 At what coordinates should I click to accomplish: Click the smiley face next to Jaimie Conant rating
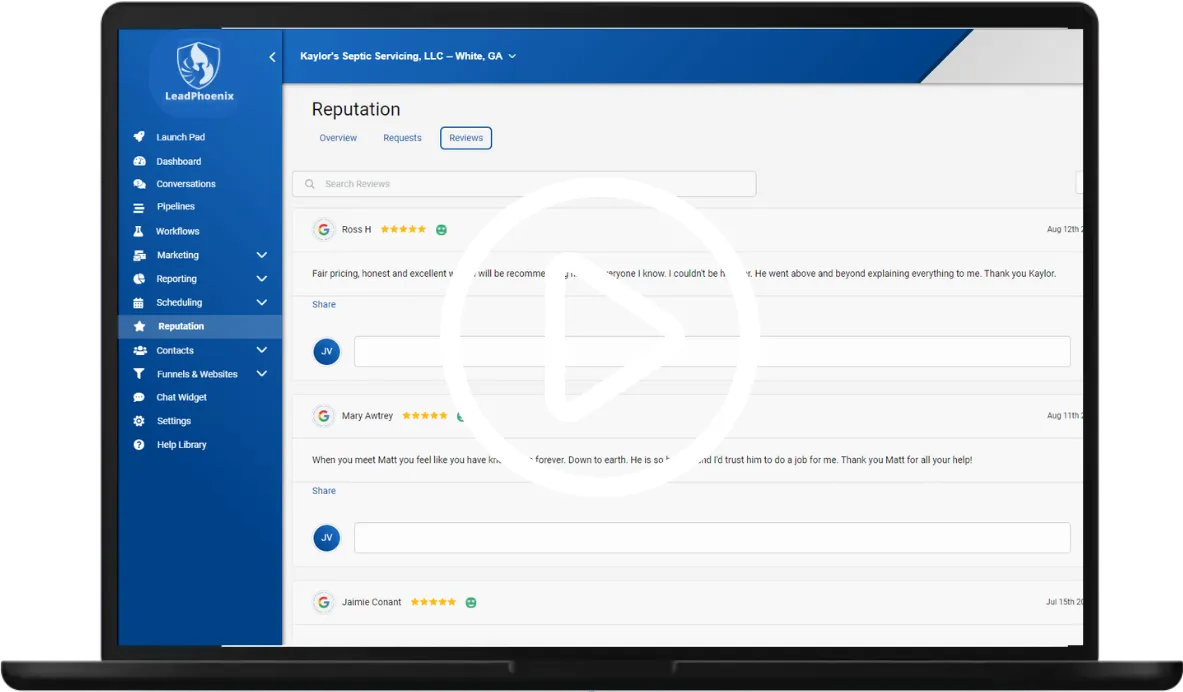(x=471, y=602)
